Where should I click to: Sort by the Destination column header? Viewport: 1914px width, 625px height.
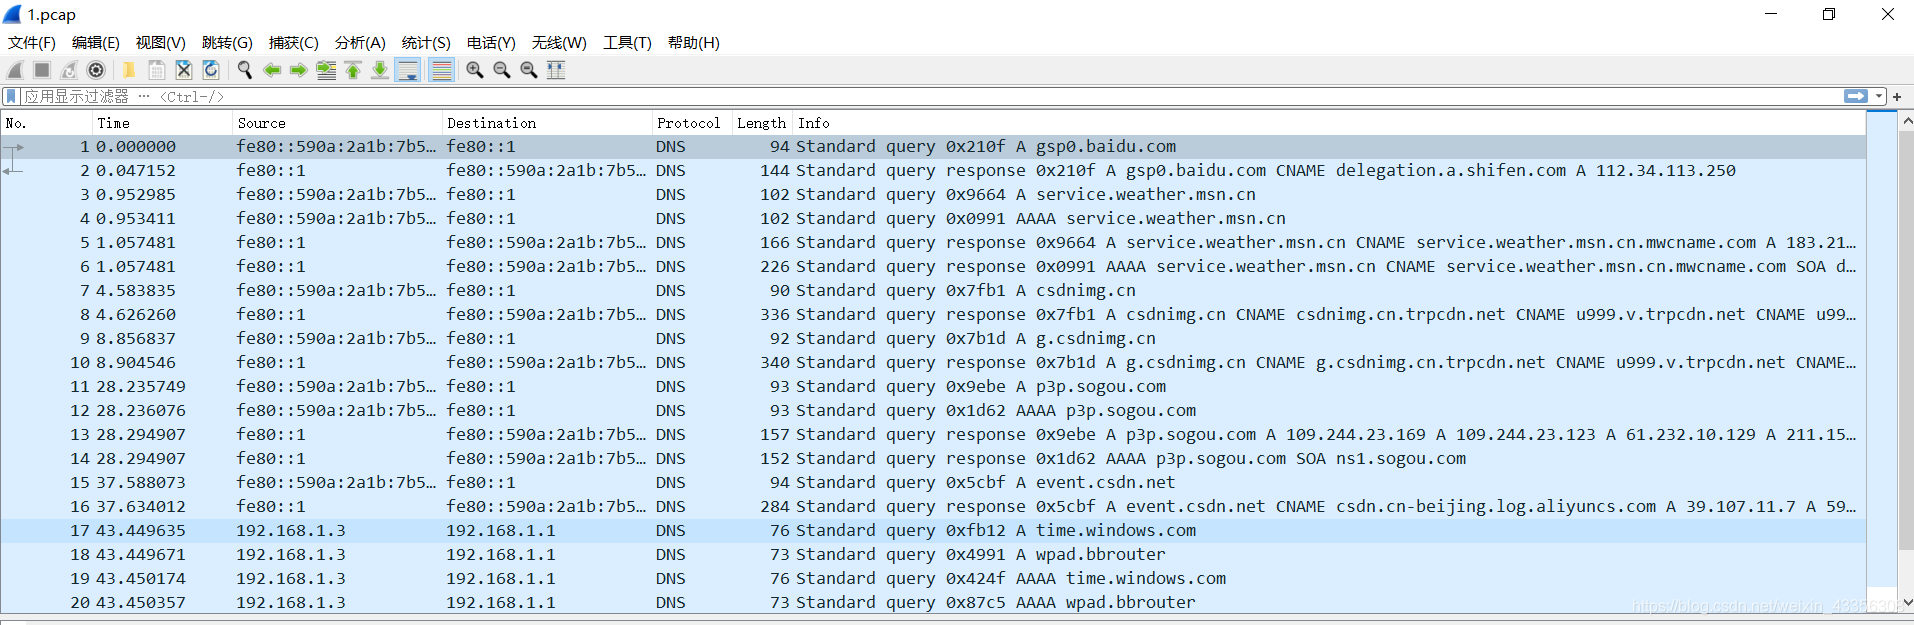tap(547, 123)
